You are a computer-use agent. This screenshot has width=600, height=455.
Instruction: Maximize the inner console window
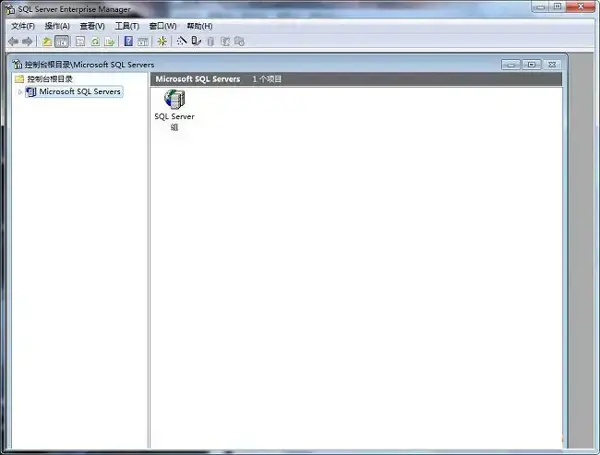(x=532, y=64)
